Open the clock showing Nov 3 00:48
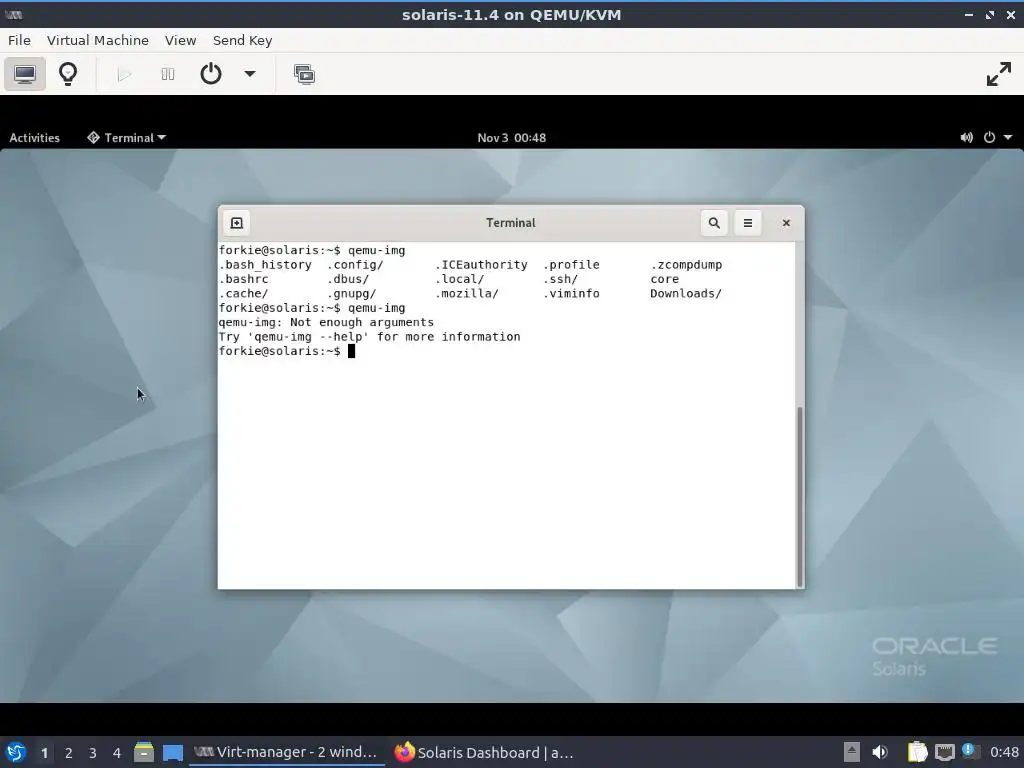 pyautogui.click(x=511, y=138)
